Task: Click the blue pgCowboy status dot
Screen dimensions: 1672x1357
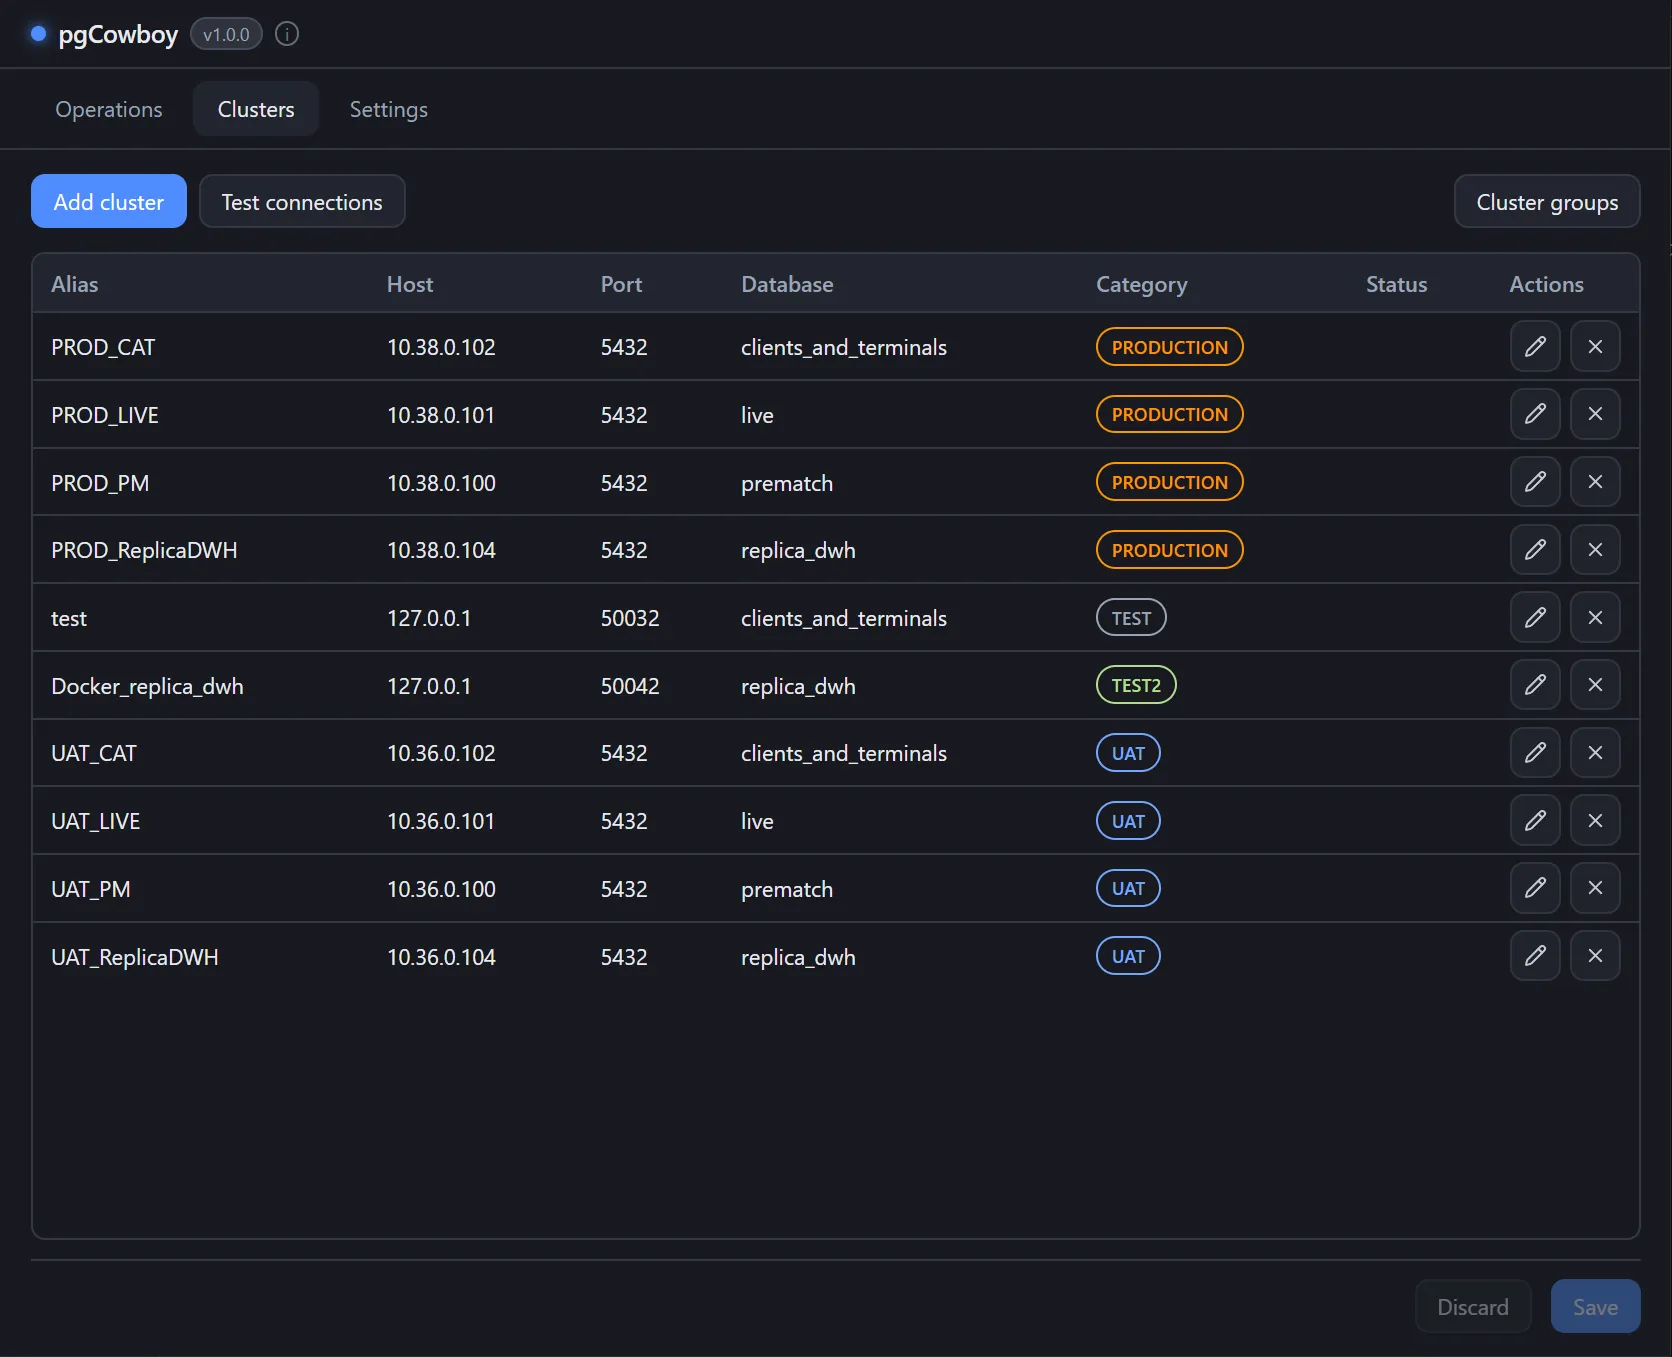Action: pos(38,34)
